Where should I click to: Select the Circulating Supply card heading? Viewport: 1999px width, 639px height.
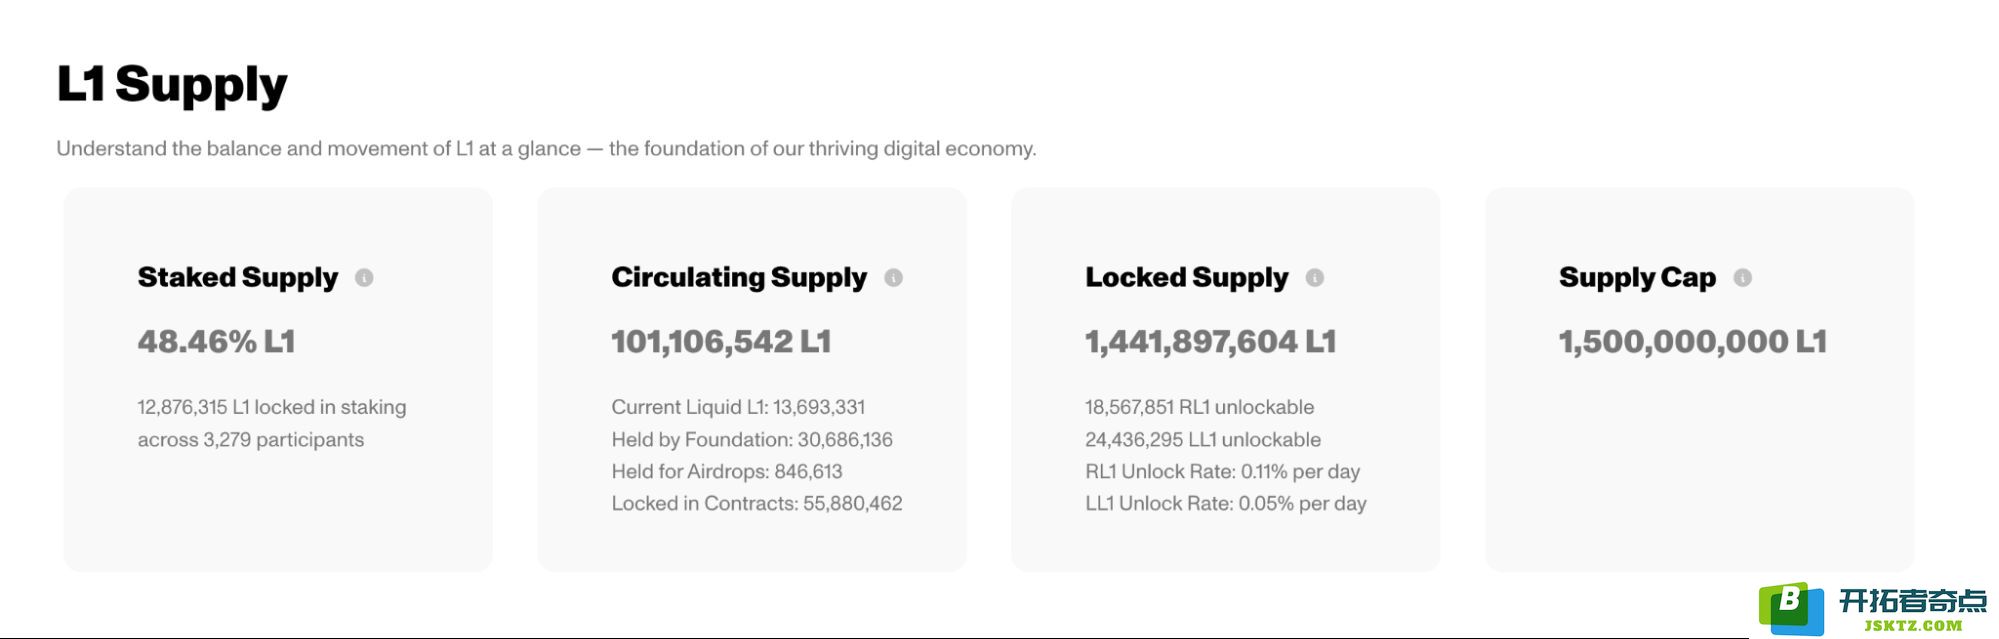pyautogui.click(x=739, y=278)
